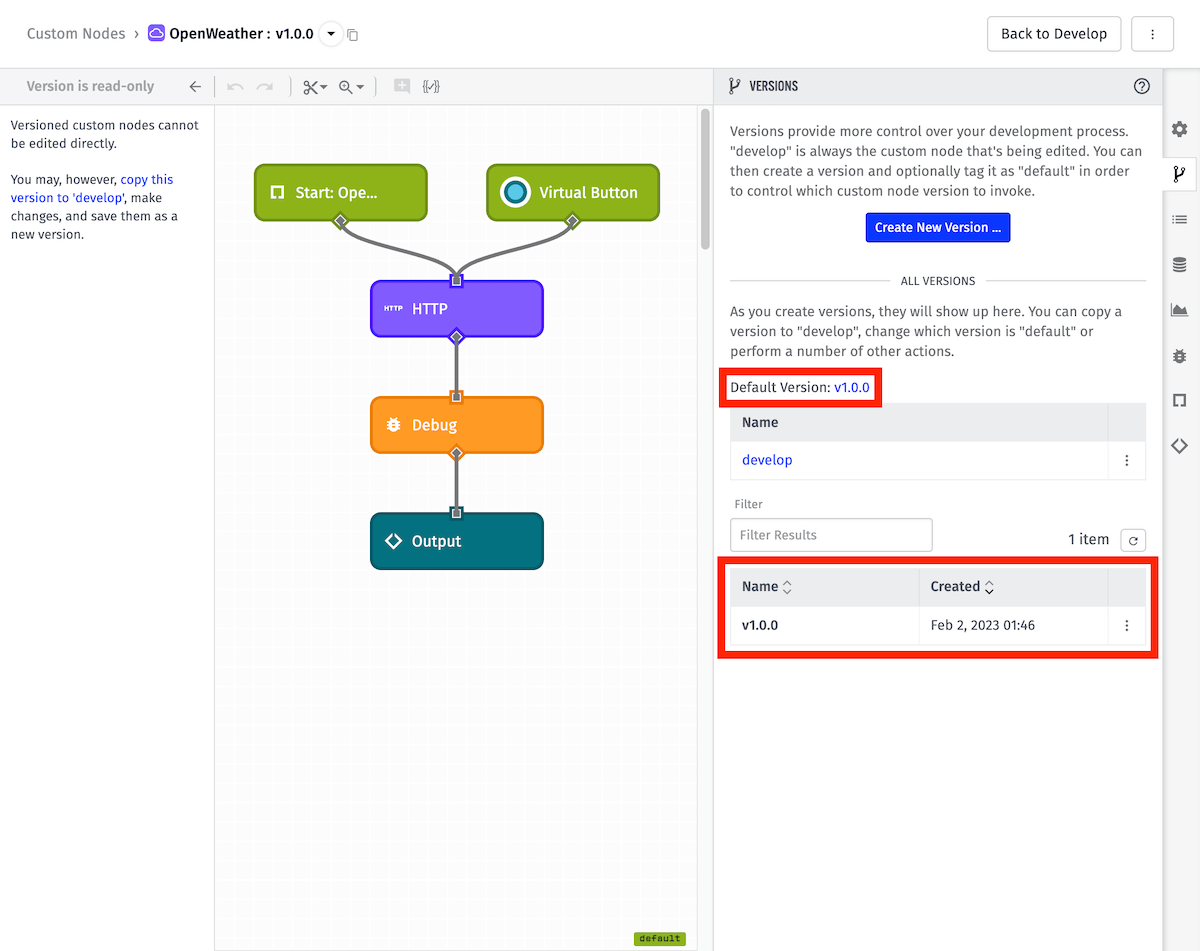This screenshot has height=951, width=1200.
Task: Open the start square-bracket tab in sidebar
Action: 1180,400
